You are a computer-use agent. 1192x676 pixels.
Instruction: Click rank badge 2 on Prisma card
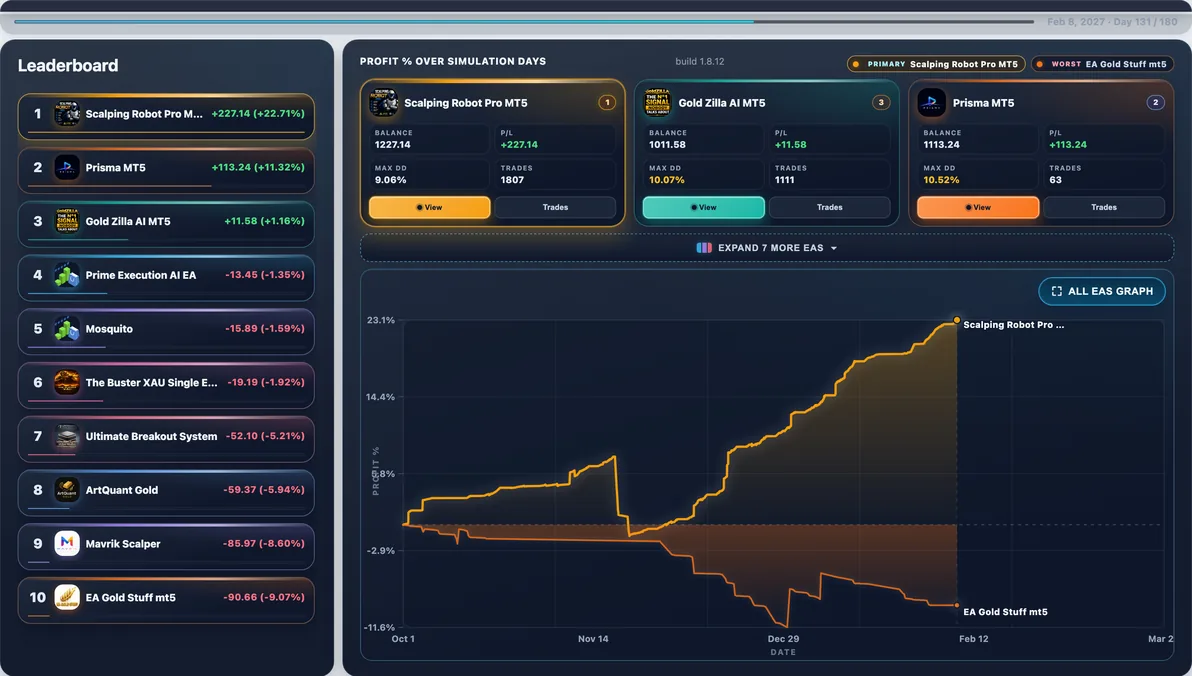[1156, 103]
